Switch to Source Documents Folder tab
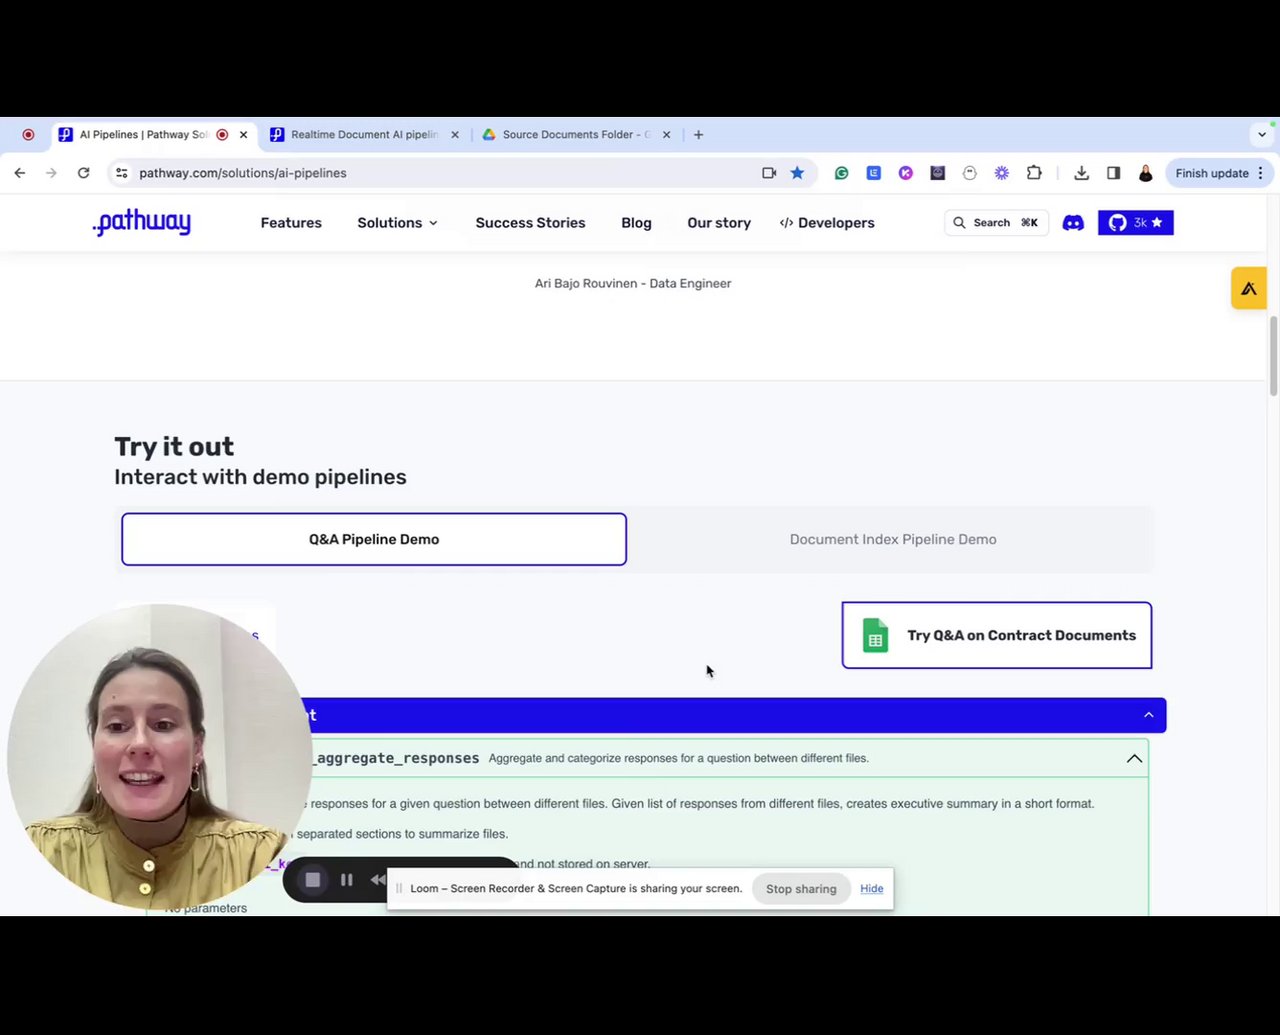This screenshot has height=1035, width=1280. coord(576,135)
